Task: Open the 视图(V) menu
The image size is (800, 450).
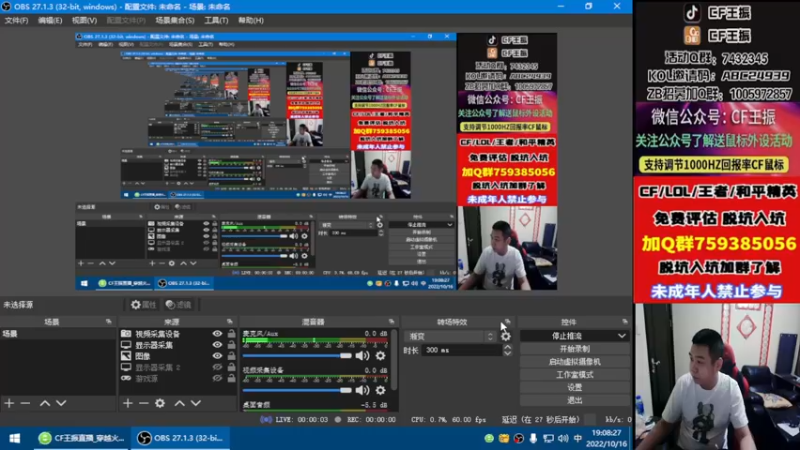Action: [x=84, y=20]
